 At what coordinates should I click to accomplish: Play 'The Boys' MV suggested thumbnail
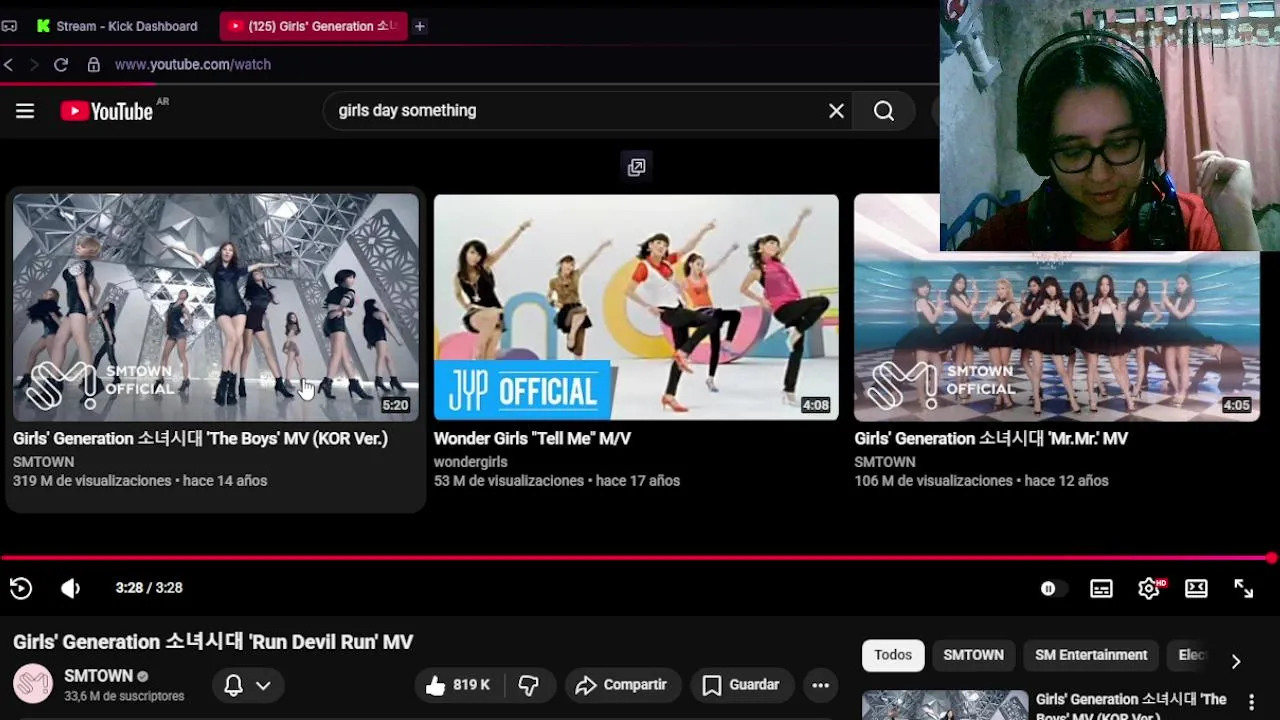pyautogui.click(x=215, y=307)
